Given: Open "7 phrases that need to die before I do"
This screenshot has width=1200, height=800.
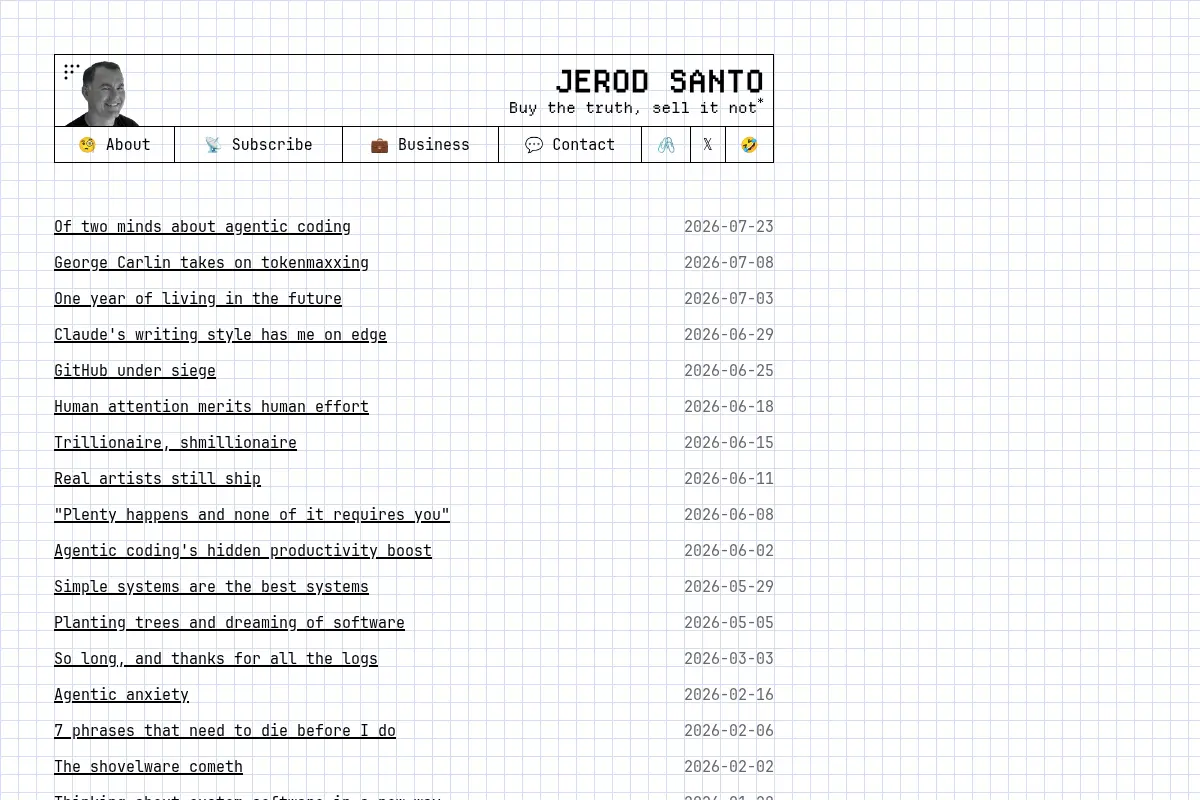Looking at the screenshot, I should [x=225, y=731].
